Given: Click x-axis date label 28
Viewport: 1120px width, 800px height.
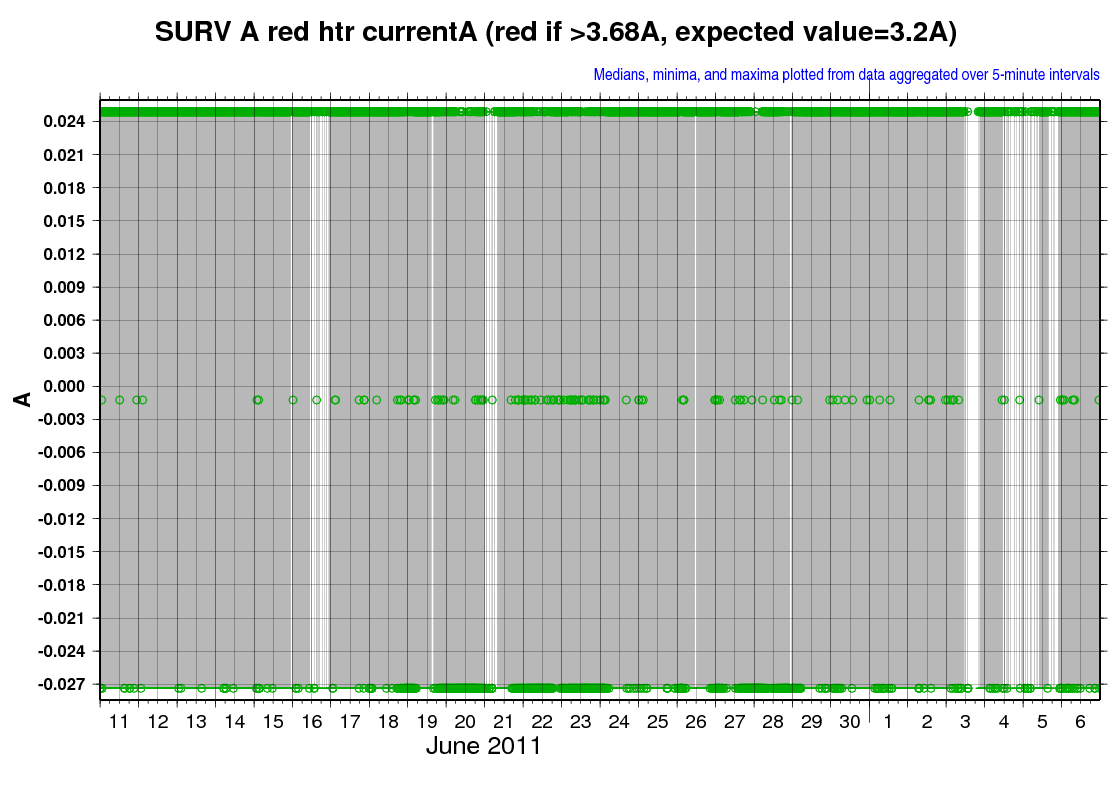Looking at the screenshot, I should coord(774,722).
